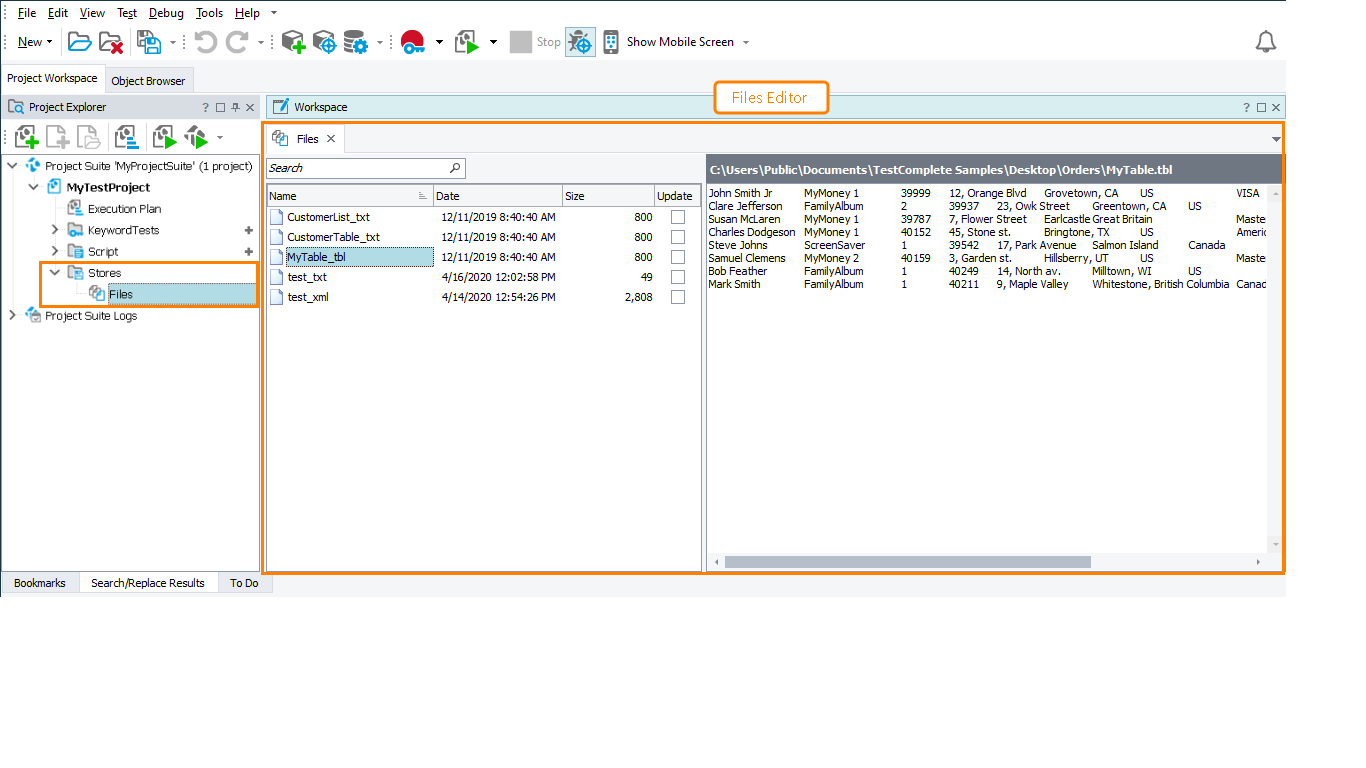Open the New menu dropdown
The height and width of the screenshot is (768, 1366).
click(x=34, y=41)
